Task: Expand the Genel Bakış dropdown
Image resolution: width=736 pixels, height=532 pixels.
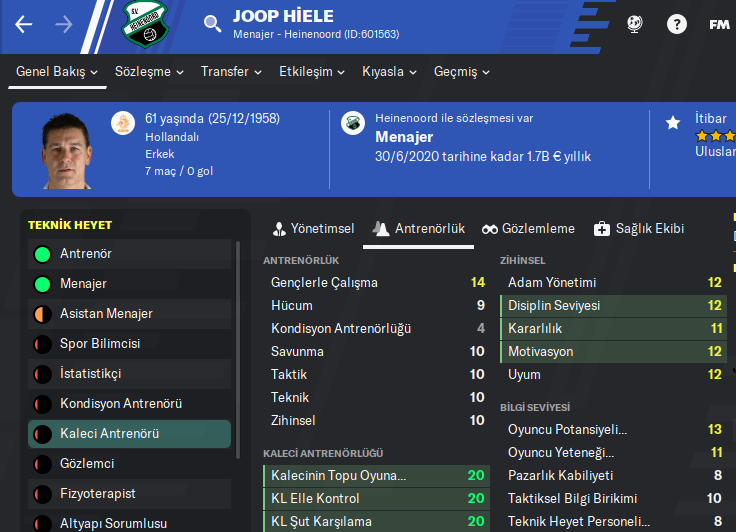Action: tap(57, 72)
